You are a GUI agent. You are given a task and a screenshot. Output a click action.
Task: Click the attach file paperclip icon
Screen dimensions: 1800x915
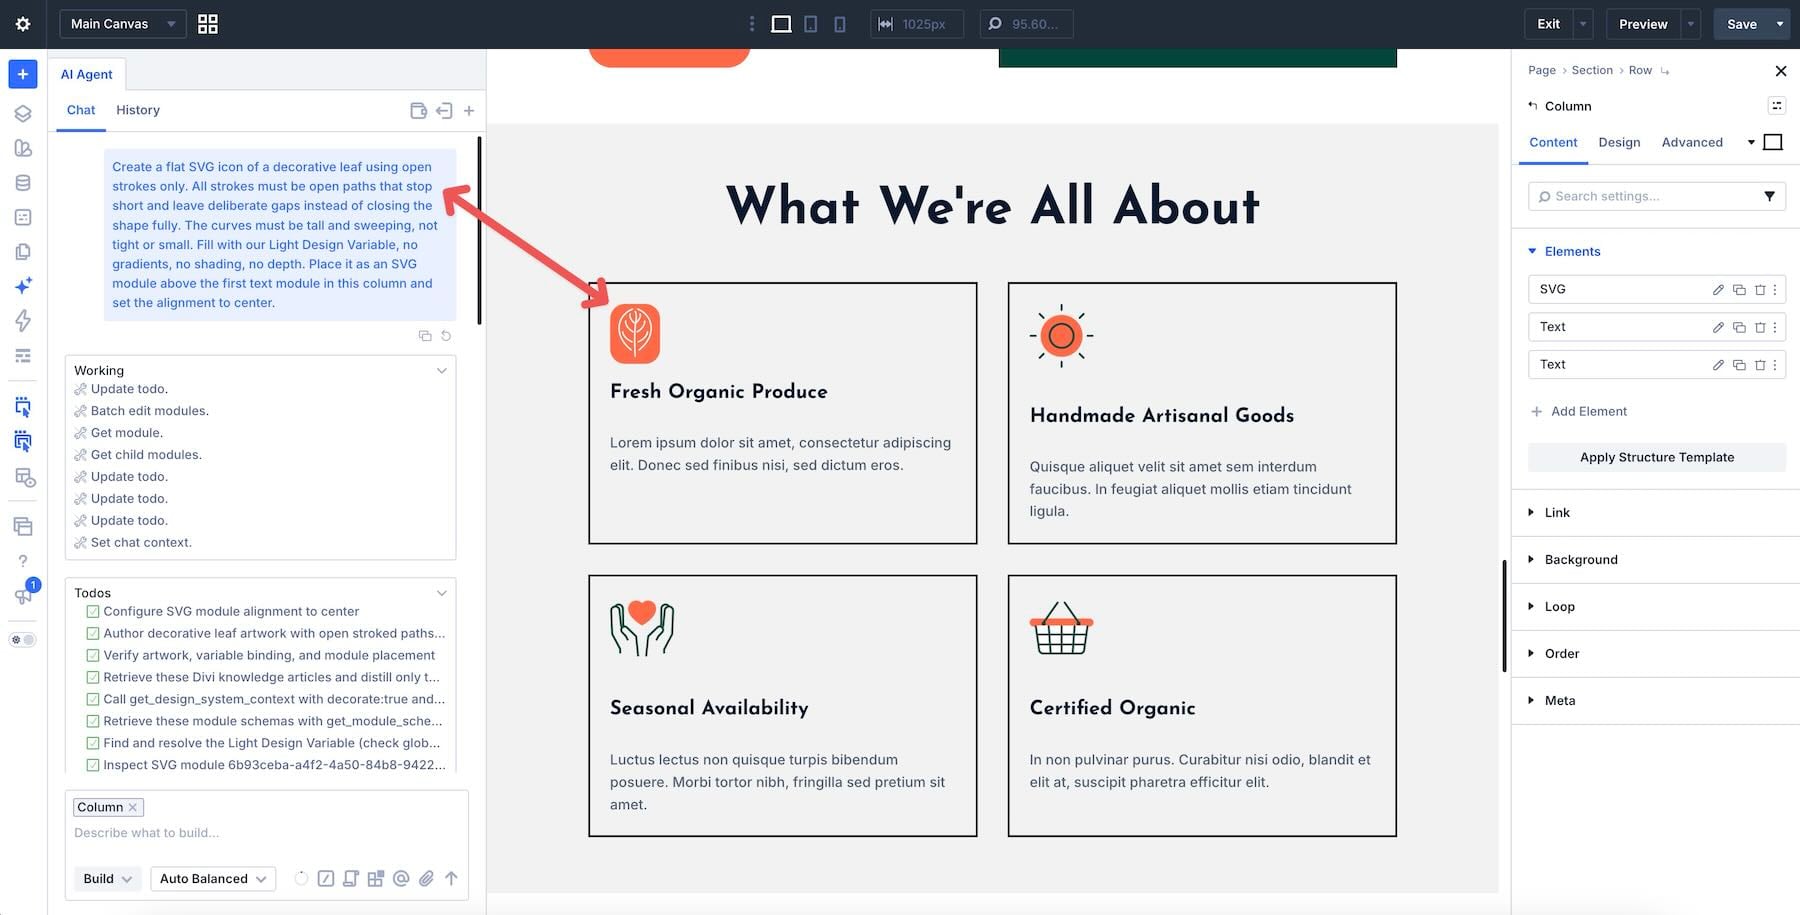pyautogui.click(x=426, y=878)
